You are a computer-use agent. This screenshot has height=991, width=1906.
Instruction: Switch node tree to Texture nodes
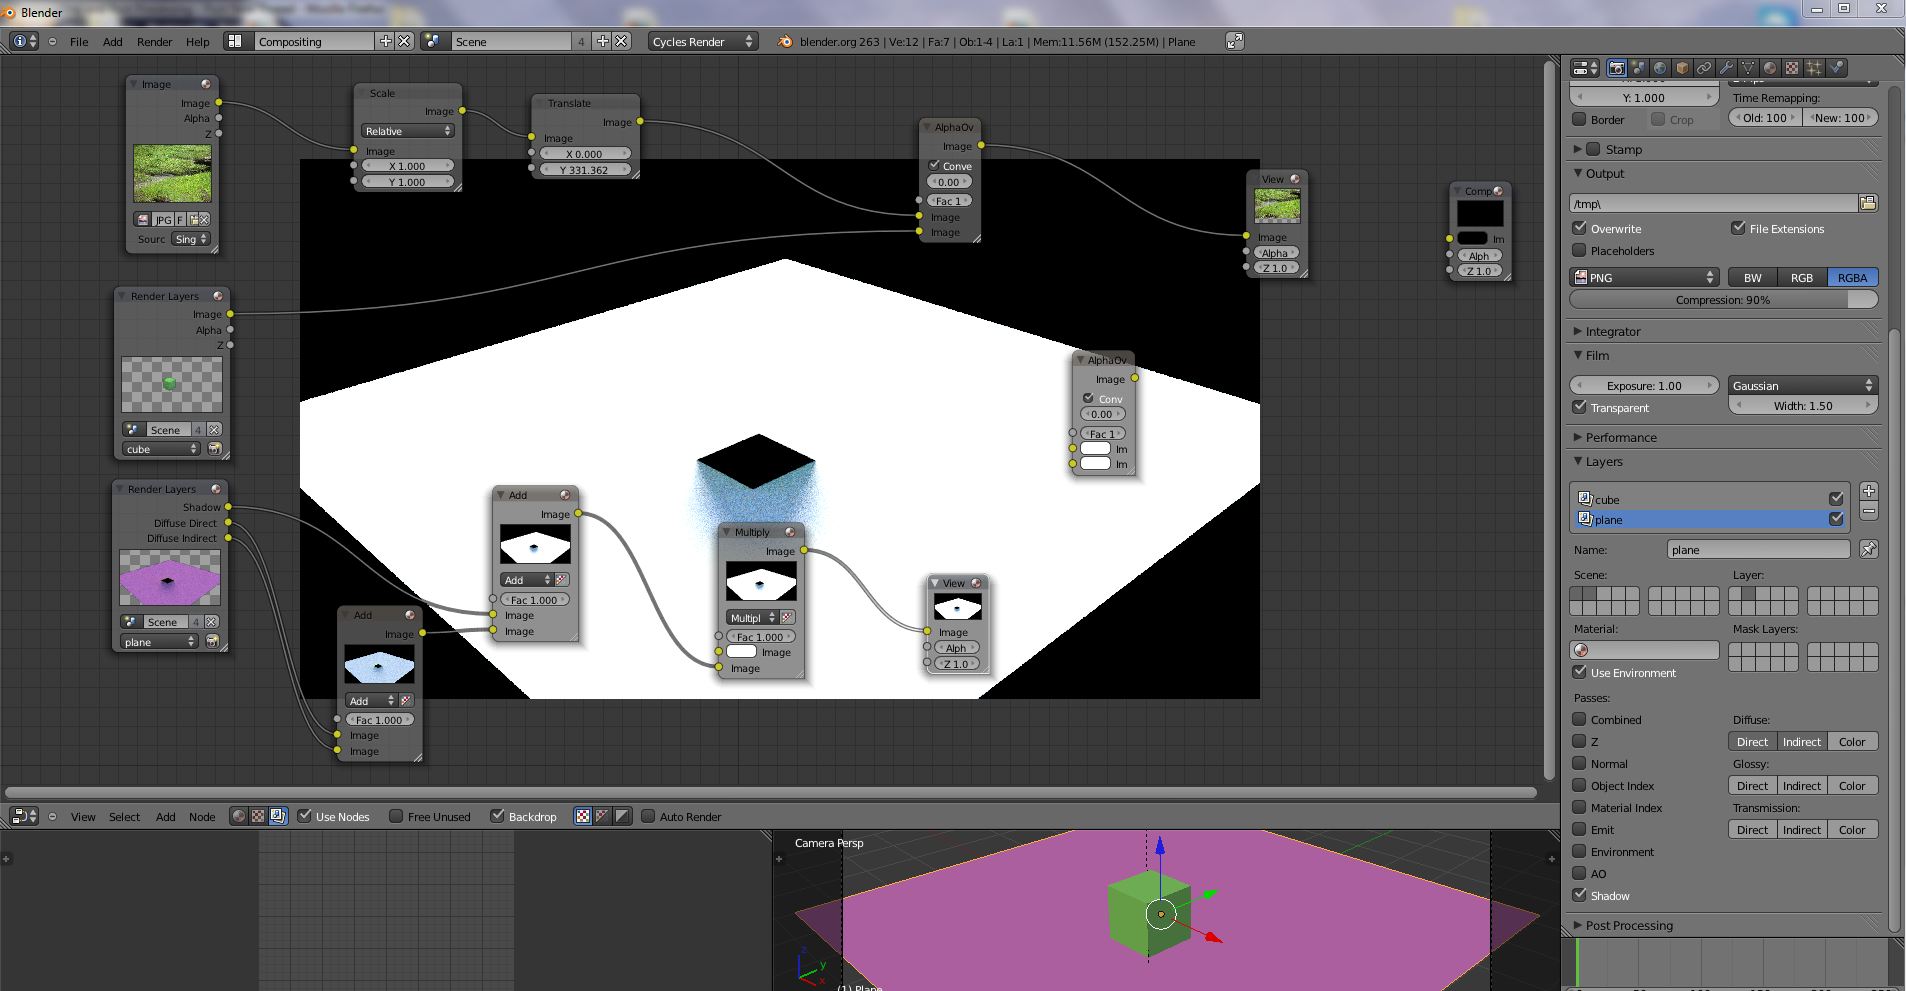click(258, 816)
